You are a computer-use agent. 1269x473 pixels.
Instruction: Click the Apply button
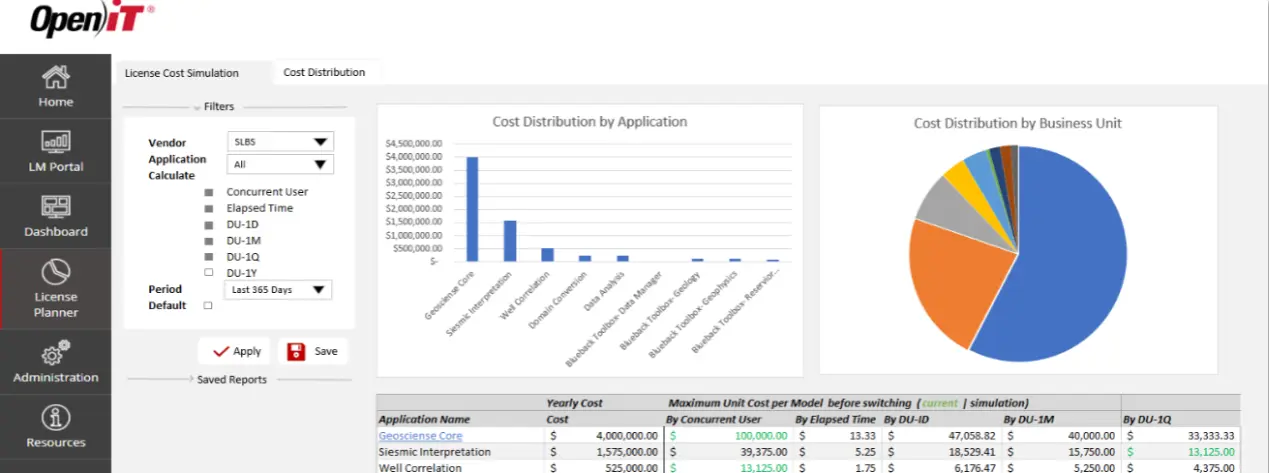234,351
